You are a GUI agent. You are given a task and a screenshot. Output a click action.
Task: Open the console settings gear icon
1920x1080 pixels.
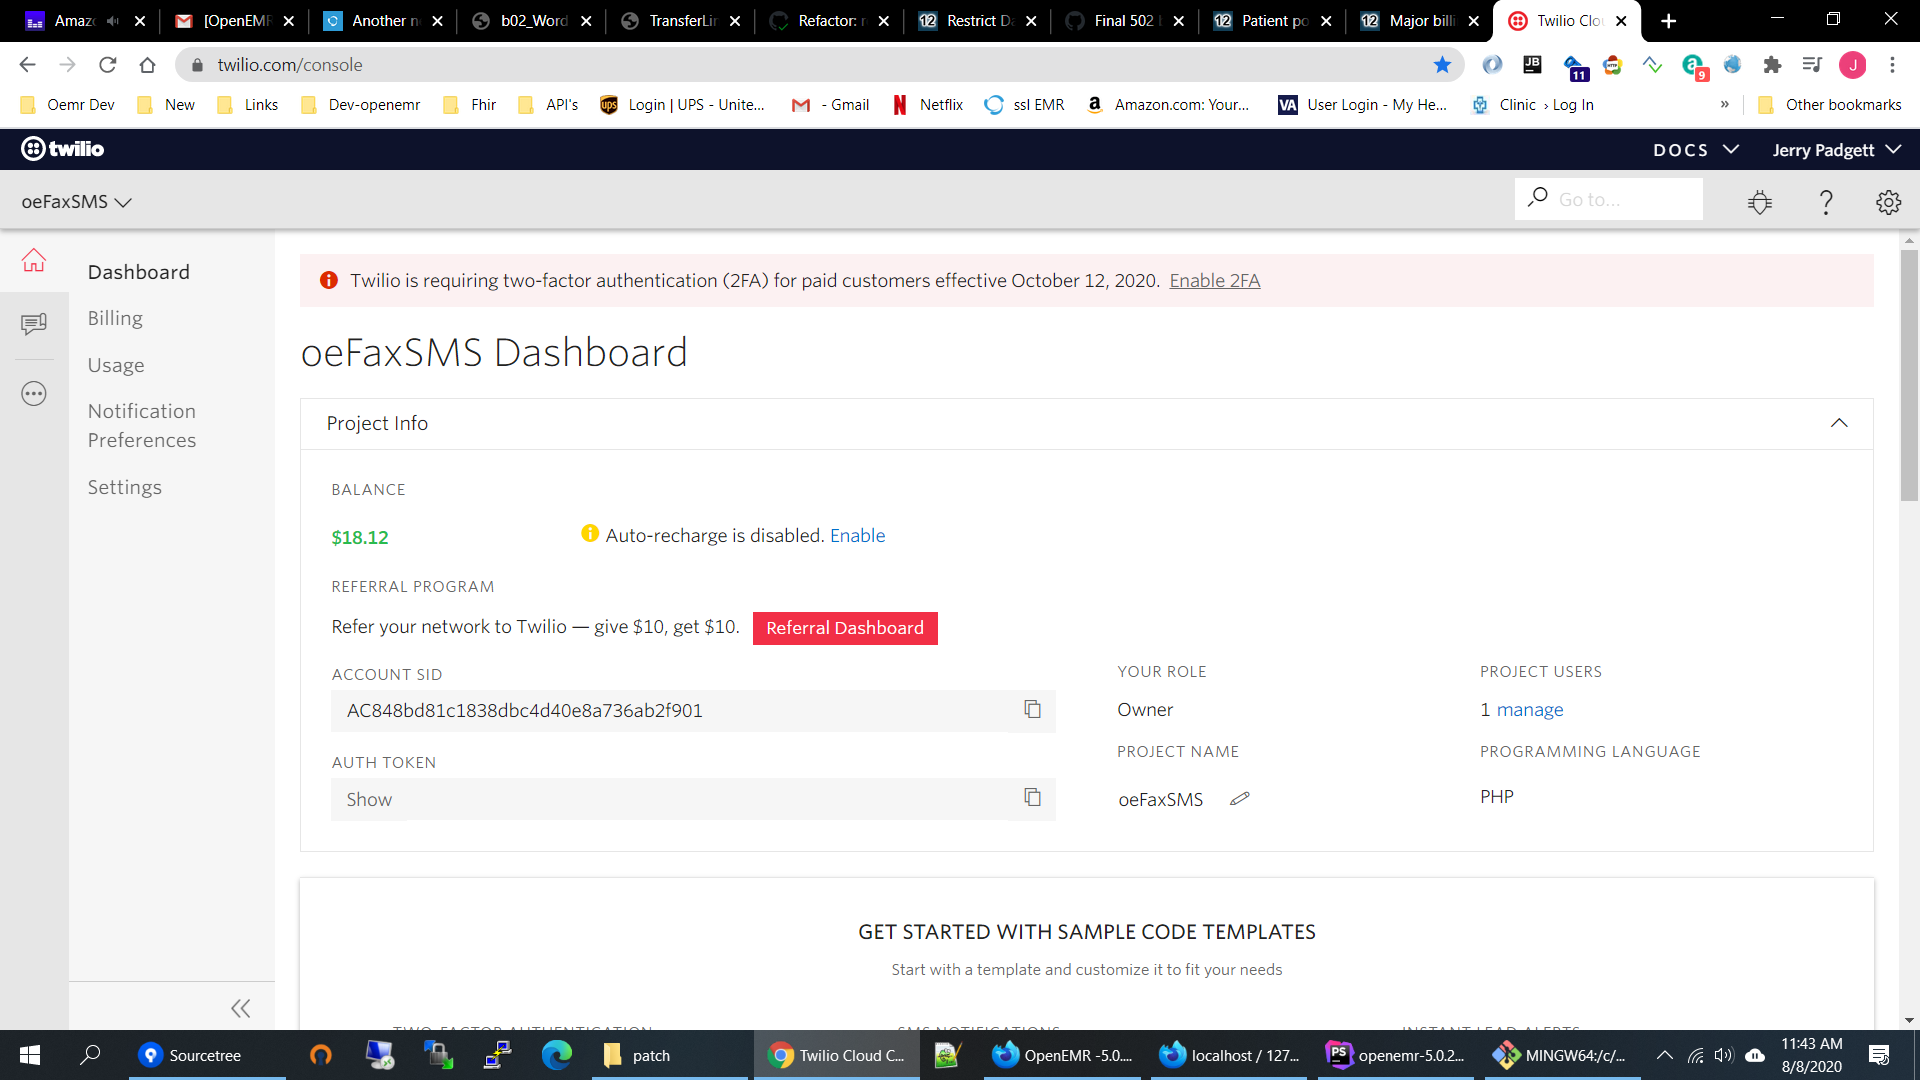pyautogui.click(x=1888, y=203)
